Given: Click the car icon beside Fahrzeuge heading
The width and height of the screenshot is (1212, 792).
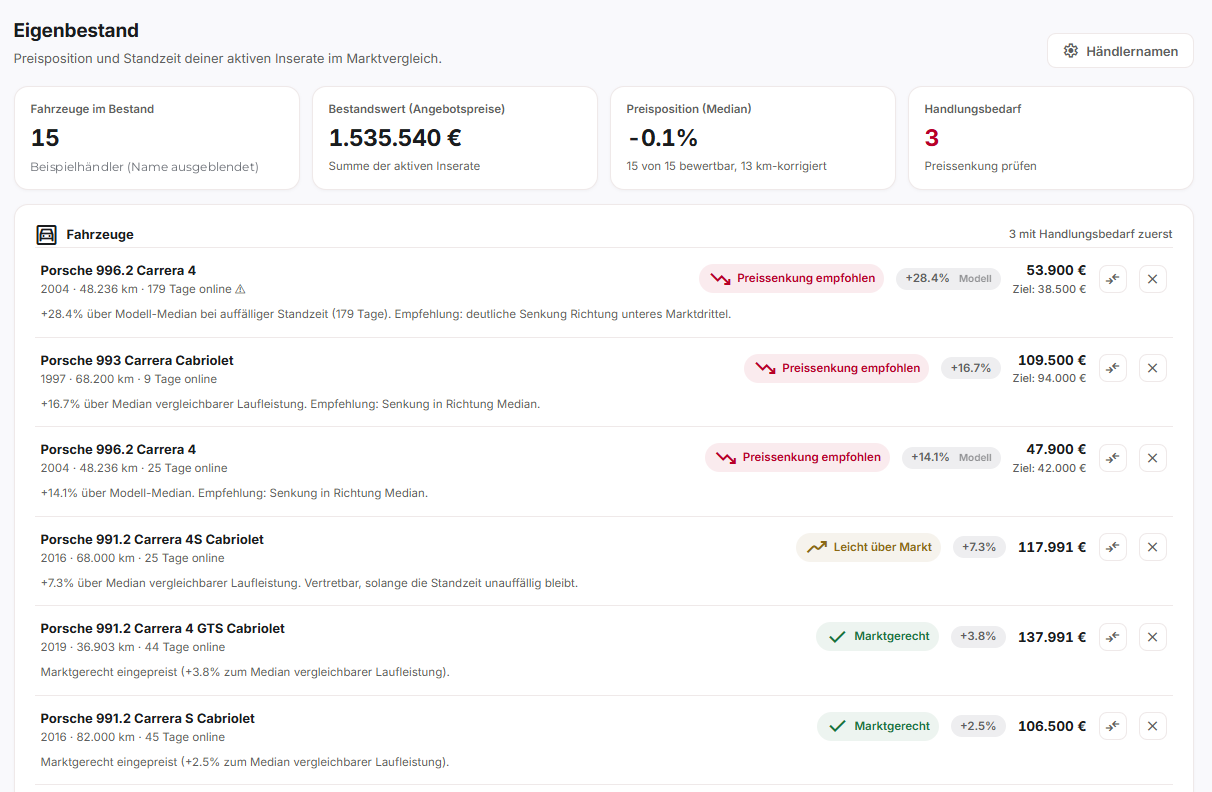Looking at the screenshot, I should tap(47, 235).
